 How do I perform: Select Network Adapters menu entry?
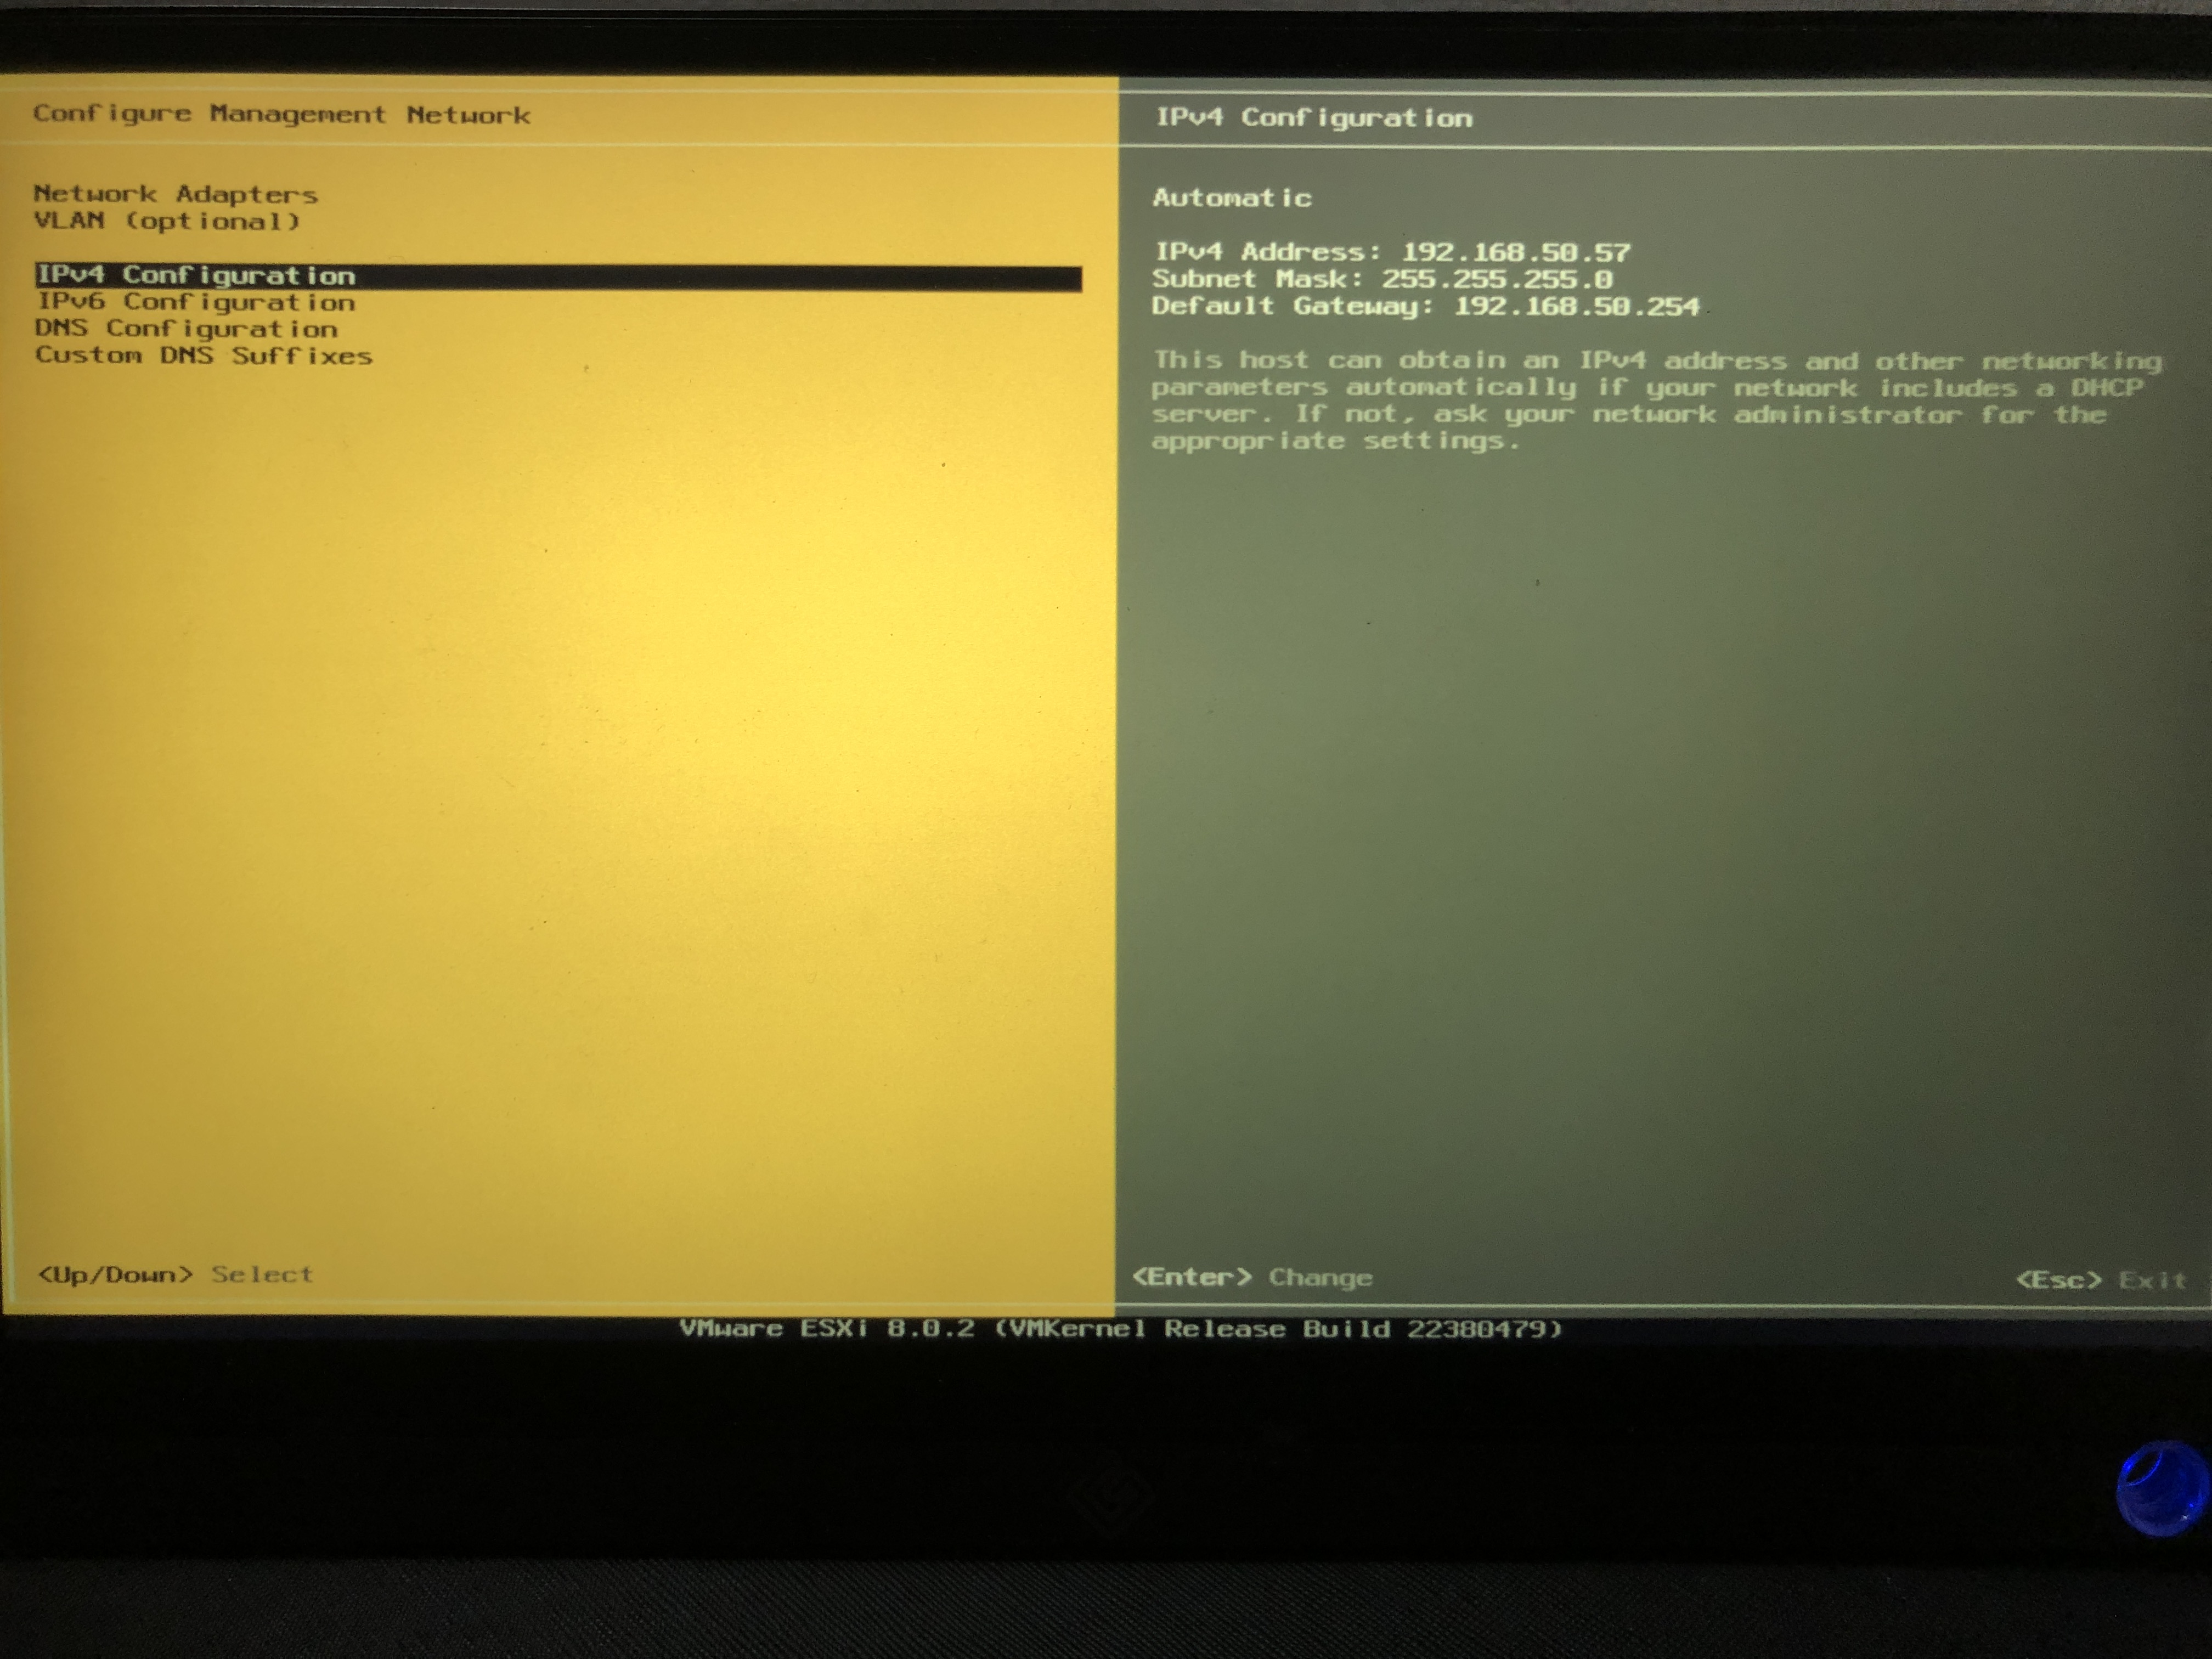click(176, 194)
